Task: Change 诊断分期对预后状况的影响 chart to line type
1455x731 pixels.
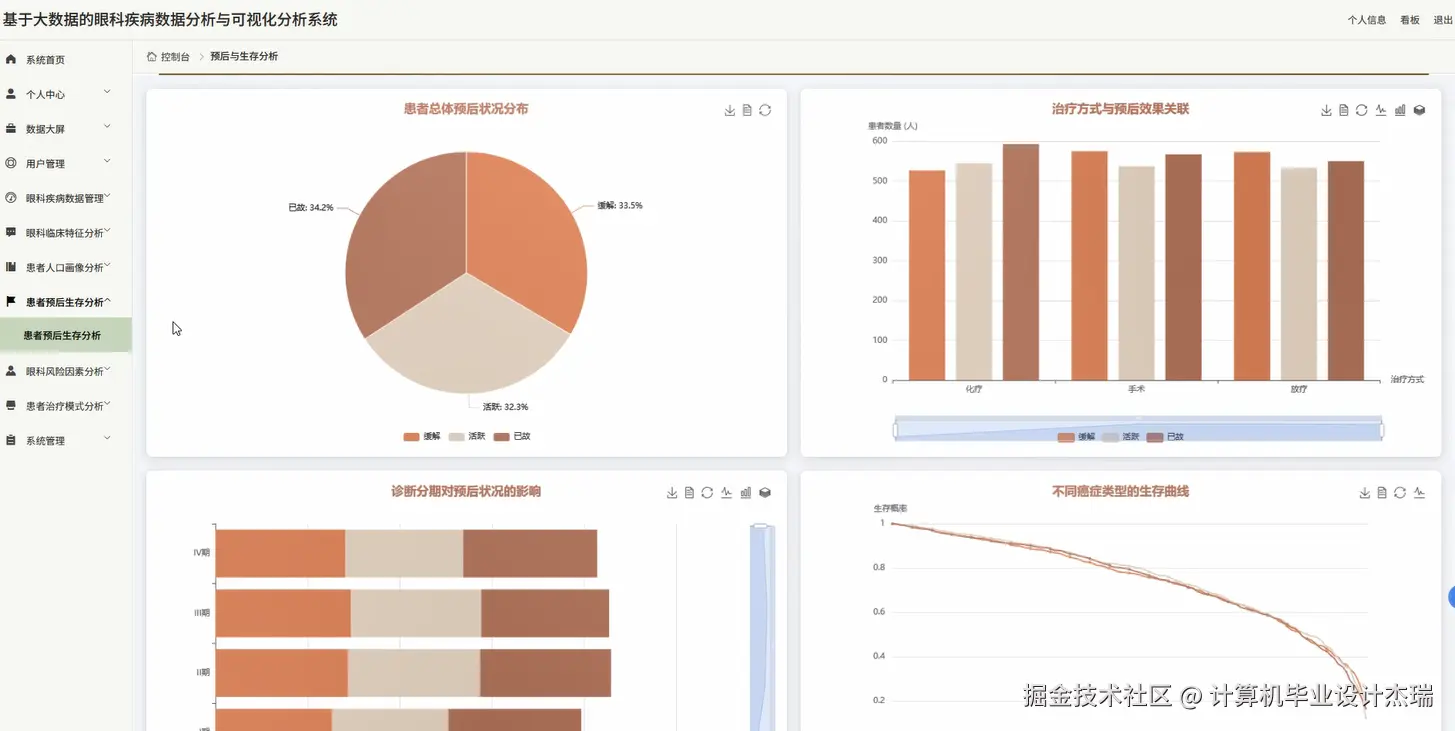Action: click(x=727, y=492)
